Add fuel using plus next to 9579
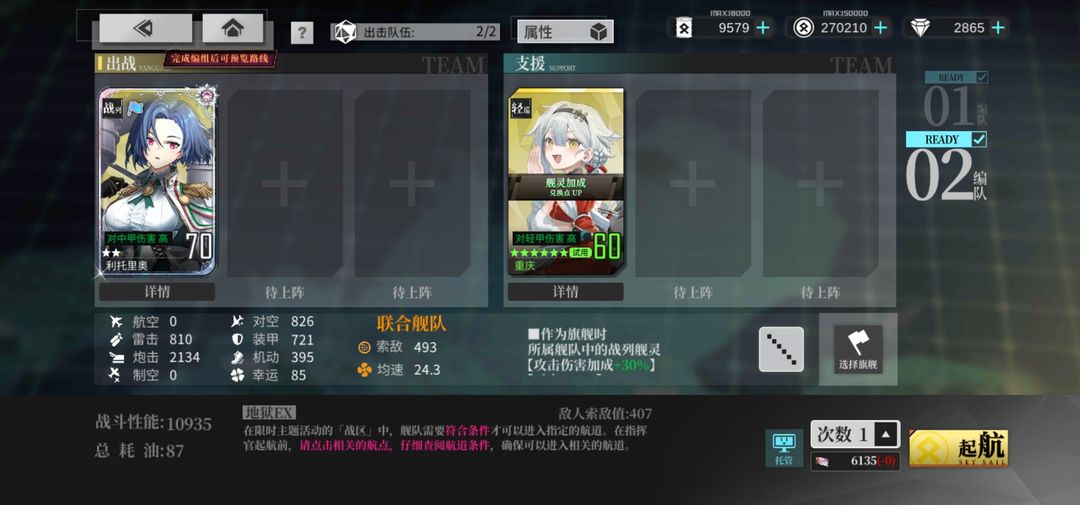 [762, 28]
